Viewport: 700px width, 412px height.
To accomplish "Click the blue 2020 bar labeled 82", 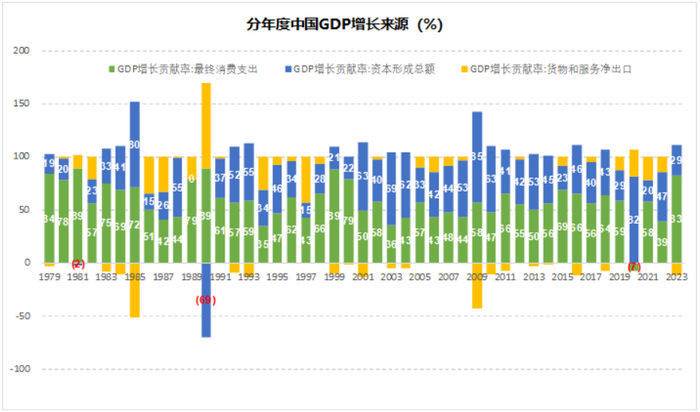I will pos(634,220).
